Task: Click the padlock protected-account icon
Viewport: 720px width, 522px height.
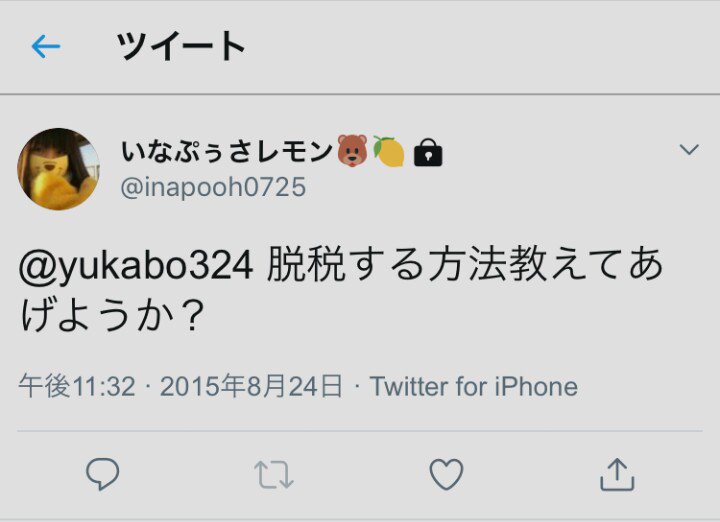Action: coord(428,152)
